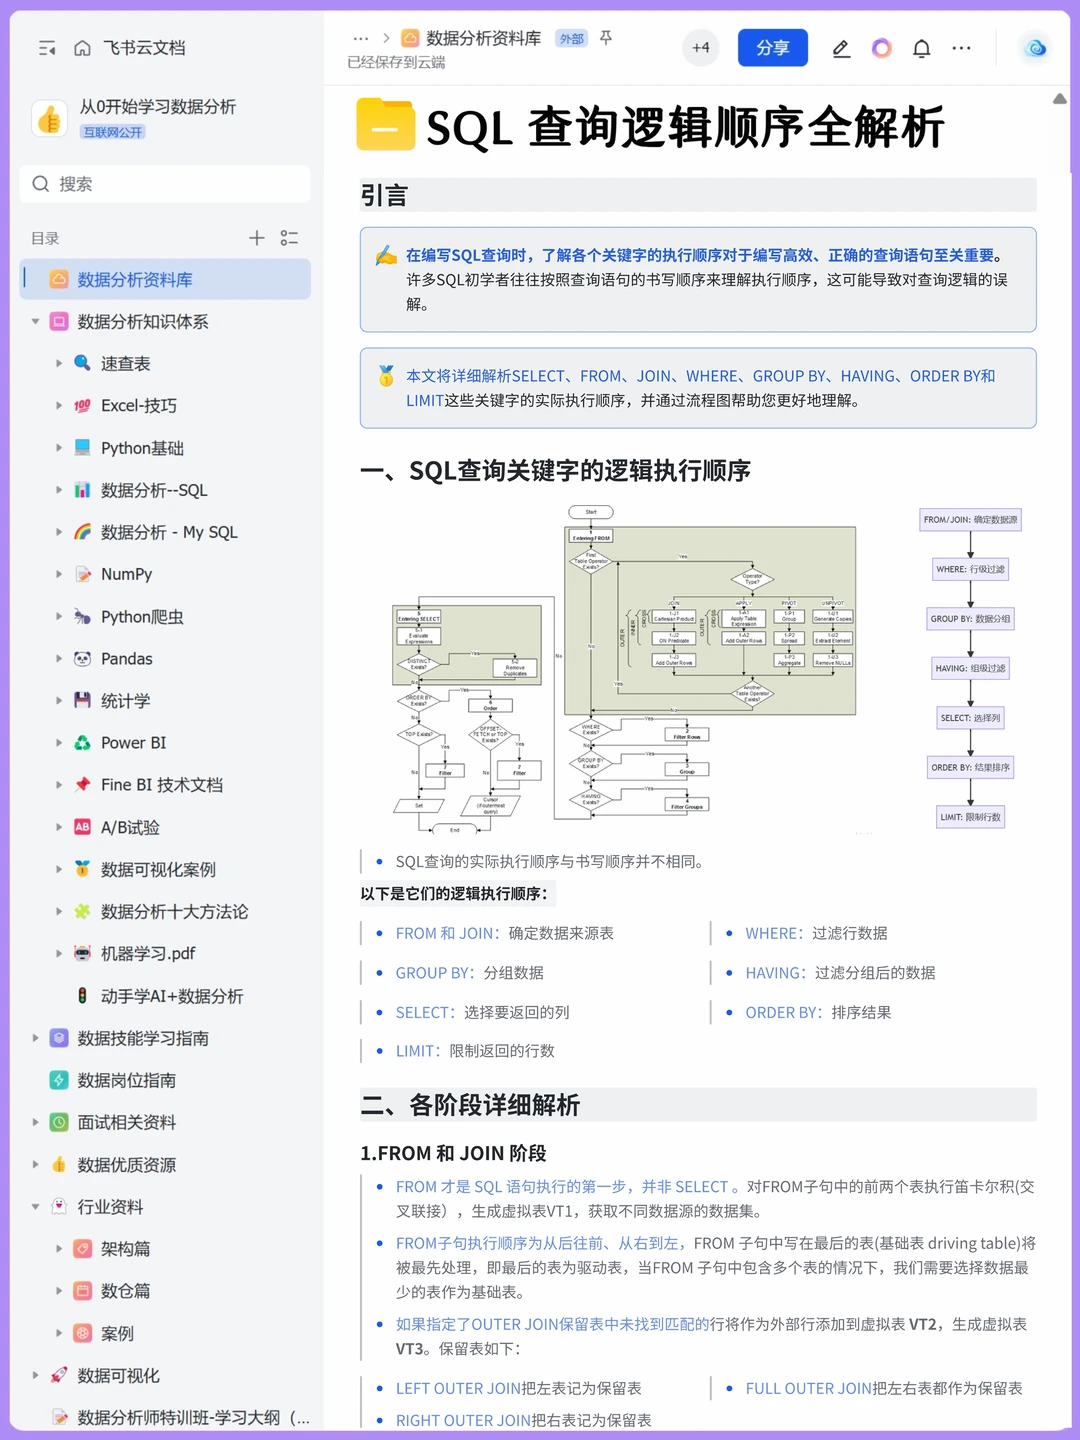Click the plus icon beside 目录
Image resolution: width=1080 pixels, height=1440 pixels.
coord(256,238)
